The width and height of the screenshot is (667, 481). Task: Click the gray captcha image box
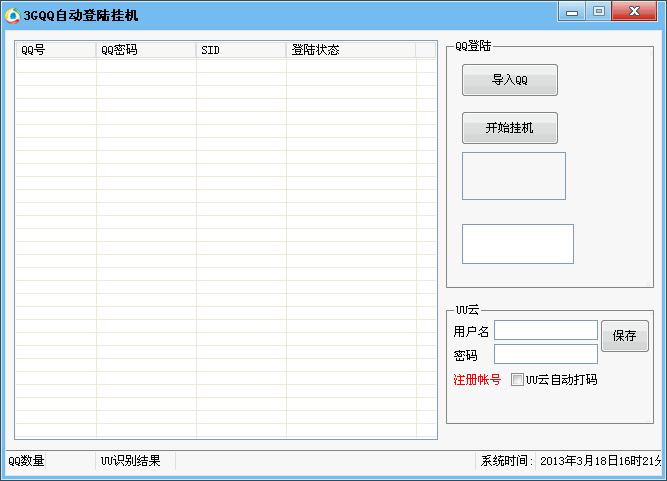point(514,176)
